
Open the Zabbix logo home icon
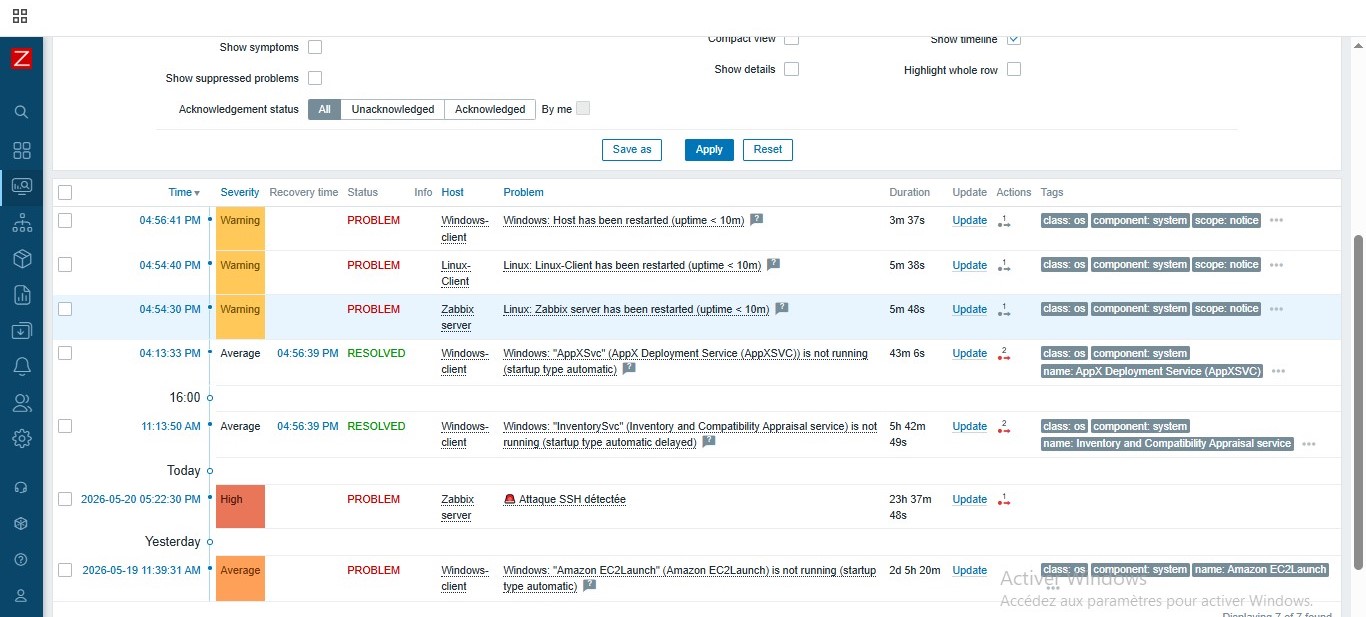tap(21, 58)
